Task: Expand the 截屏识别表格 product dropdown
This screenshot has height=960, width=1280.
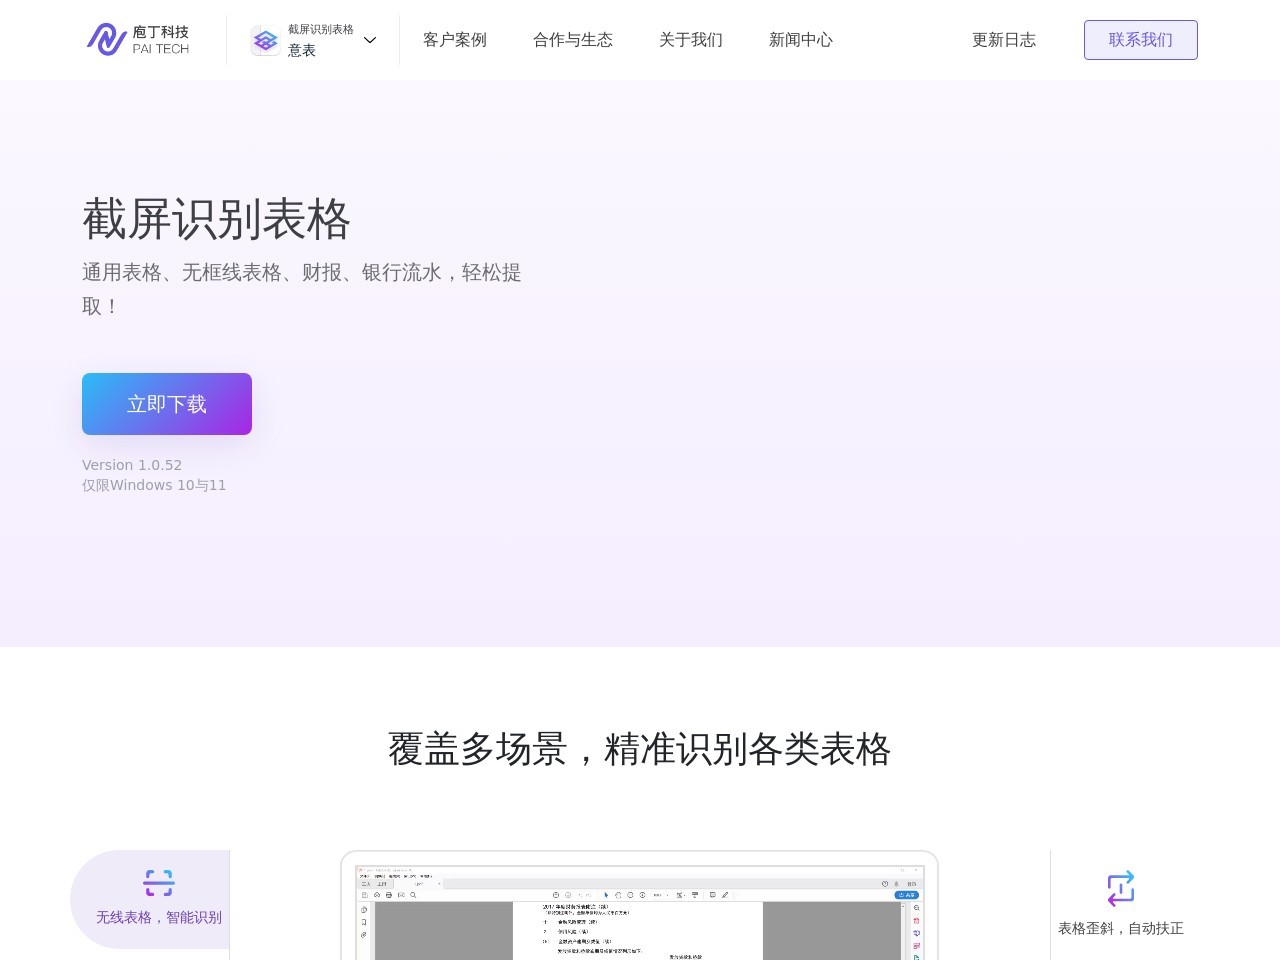Action: (370, 40)
